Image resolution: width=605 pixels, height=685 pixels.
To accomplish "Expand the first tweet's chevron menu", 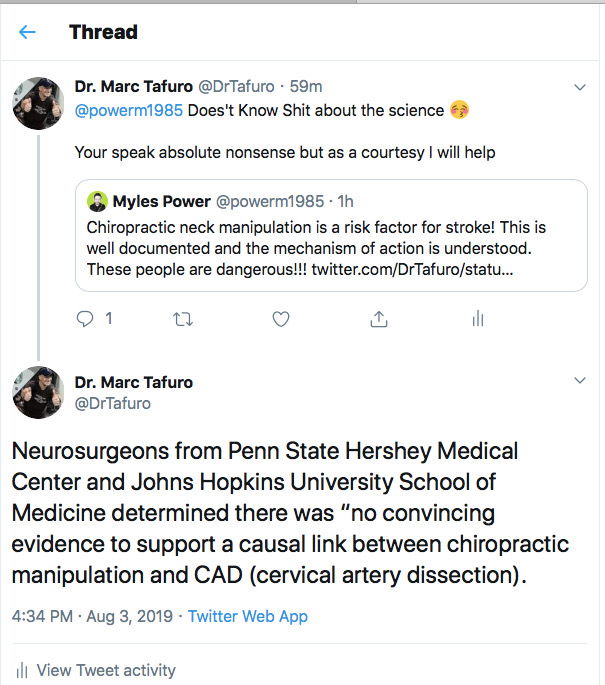I will click(x=579, y=88).
